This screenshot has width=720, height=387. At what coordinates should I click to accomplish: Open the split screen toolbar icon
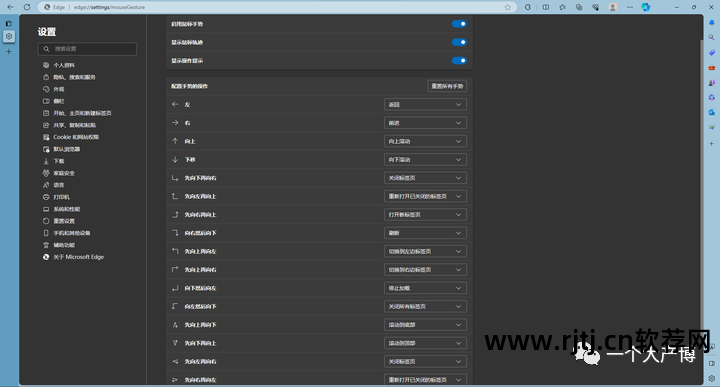[546, 7]
